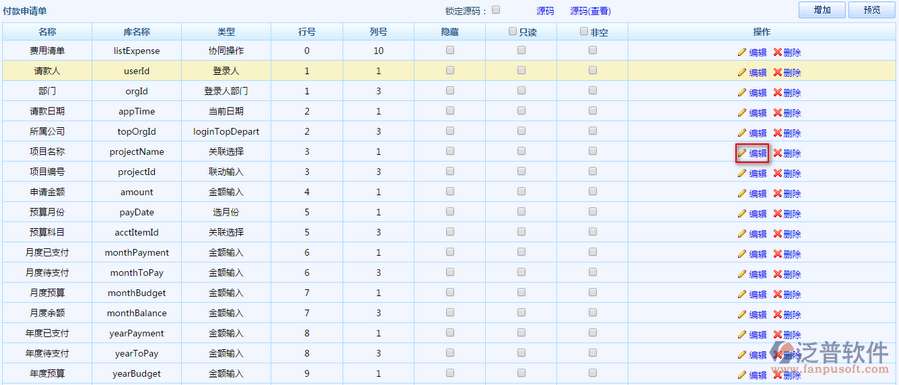899x385 pixels.
Task: Edit the monthPayment row via pencil icon
Action: click(742, 253)
